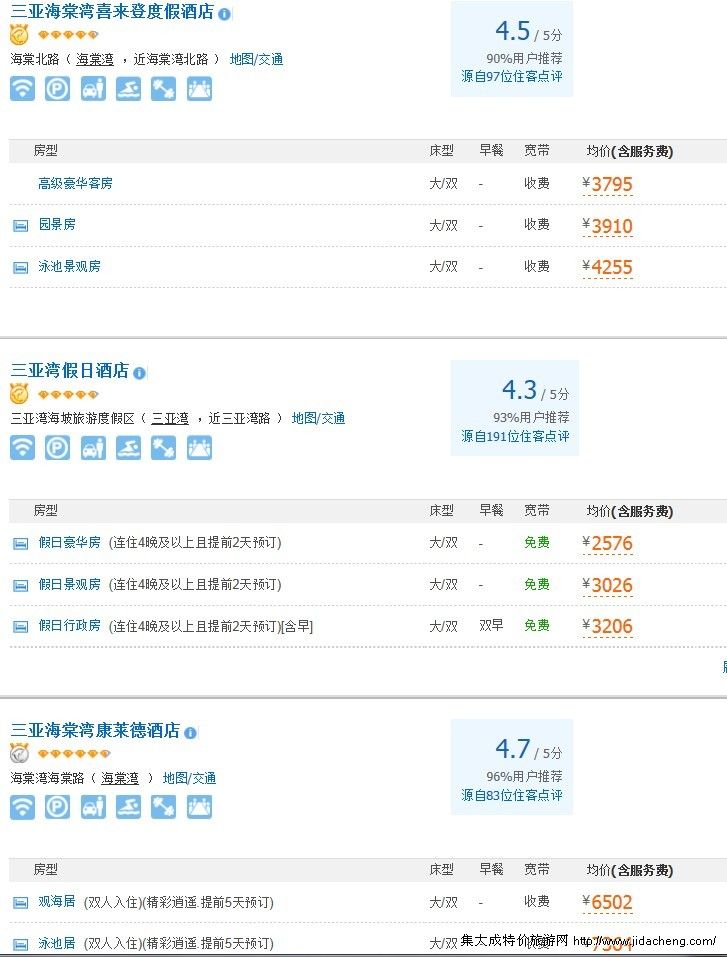Click the 三亚海棠湾康莱德酒店 hotel title
Screen dimensions: 727x957
click(95, 730)
